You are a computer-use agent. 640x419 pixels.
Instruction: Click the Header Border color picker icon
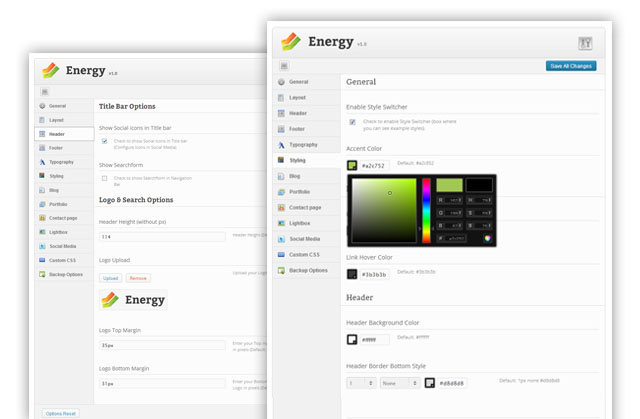[x=429, y=382]
